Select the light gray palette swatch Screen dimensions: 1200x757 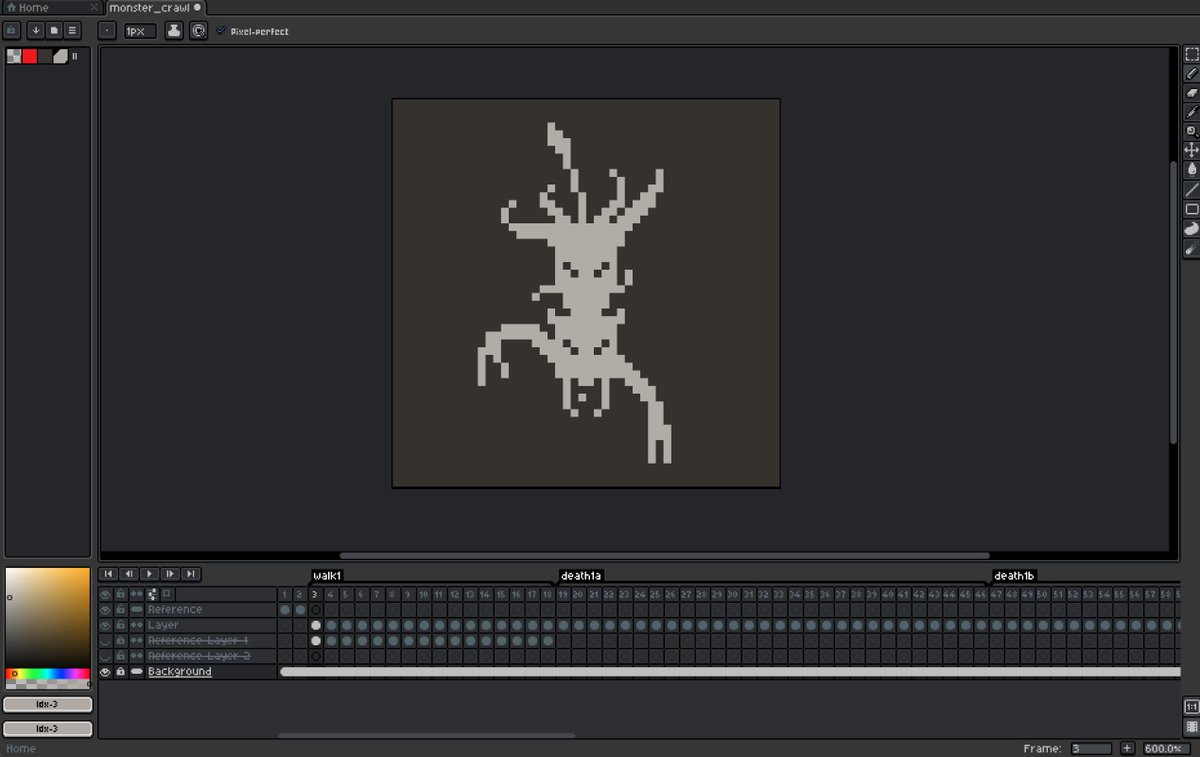pyautogui.click(x=60, y=56)
